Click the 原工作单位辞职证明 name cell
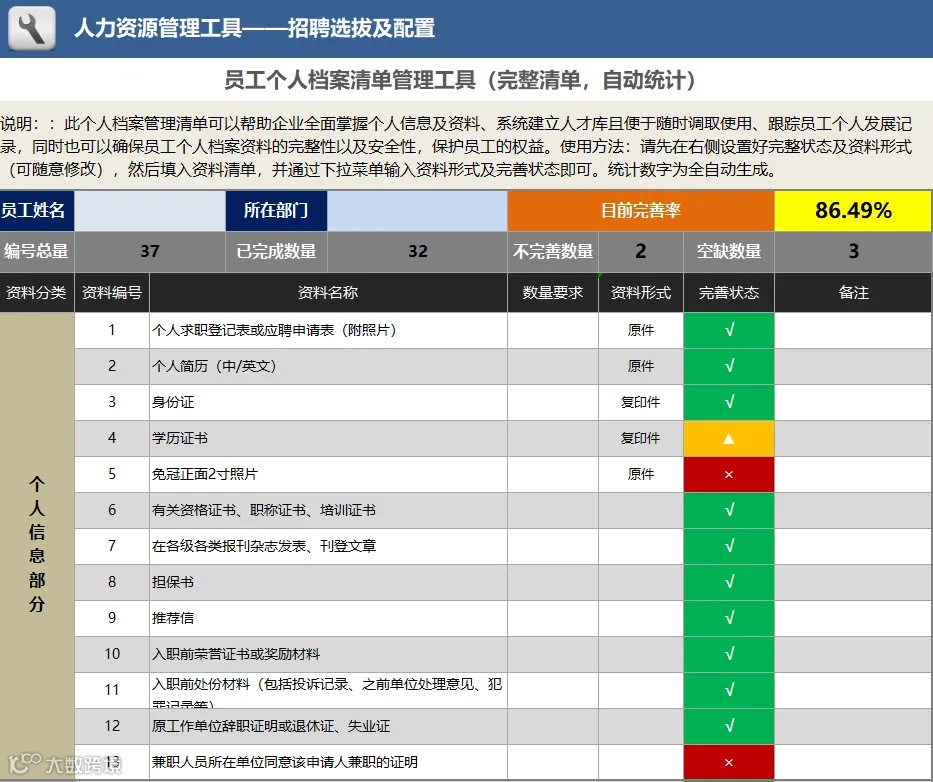The height and width of the screenshot is (782, 933). 328,727
